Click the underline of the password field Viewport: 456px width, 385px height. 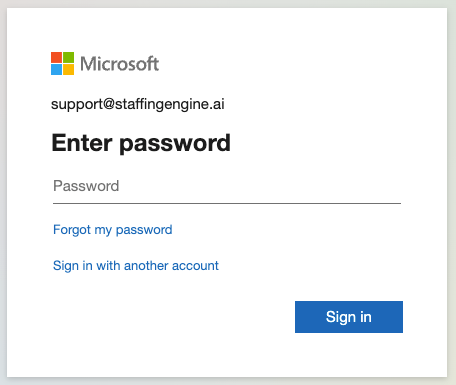click(x=227, y=203)
